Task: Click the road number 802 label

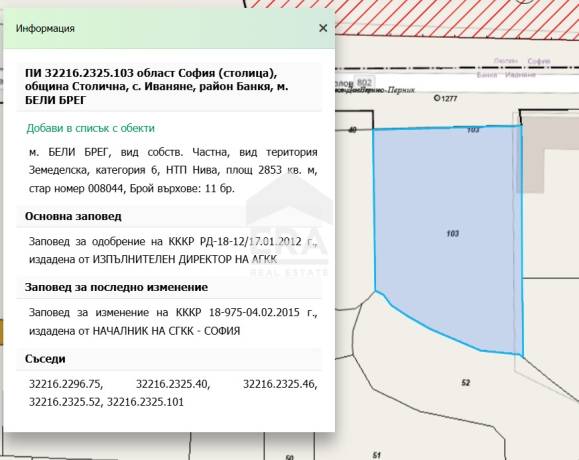Action: [x=365, y=82]
